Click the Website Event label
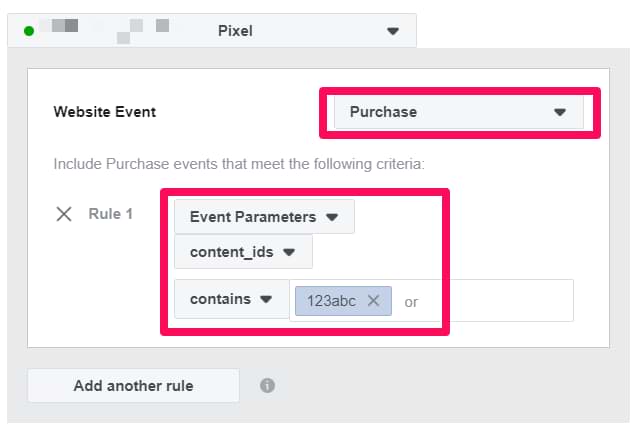 (x=105, y=112)
